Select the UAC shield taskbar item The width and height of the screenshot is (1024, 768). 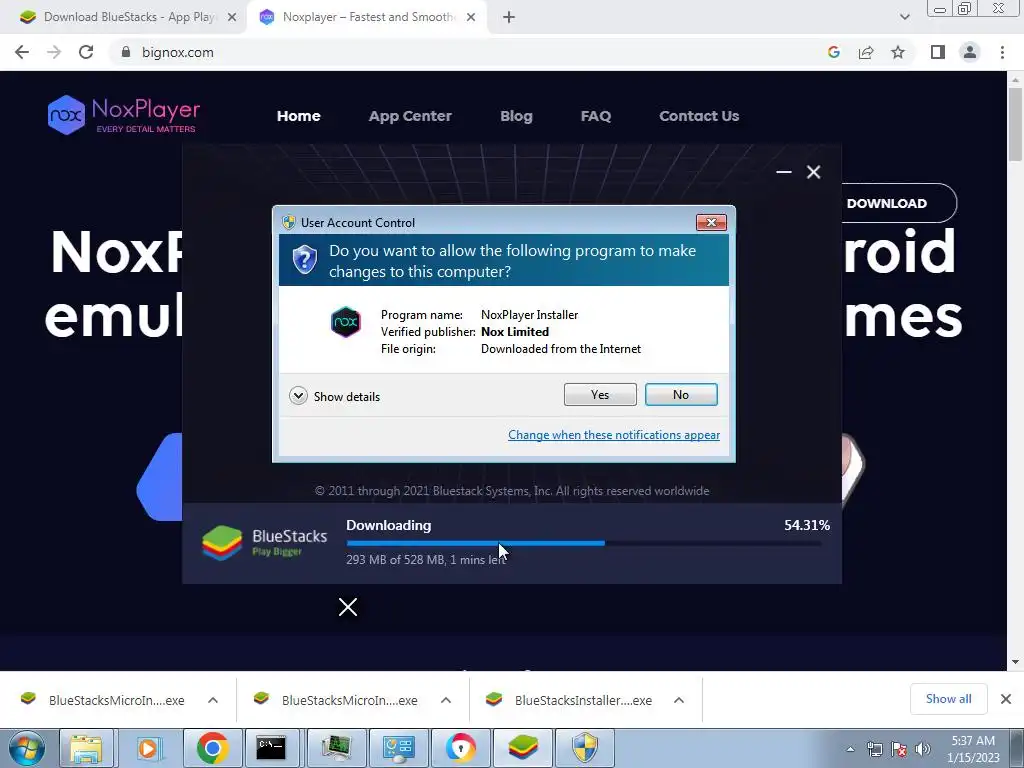click(585, 748)
